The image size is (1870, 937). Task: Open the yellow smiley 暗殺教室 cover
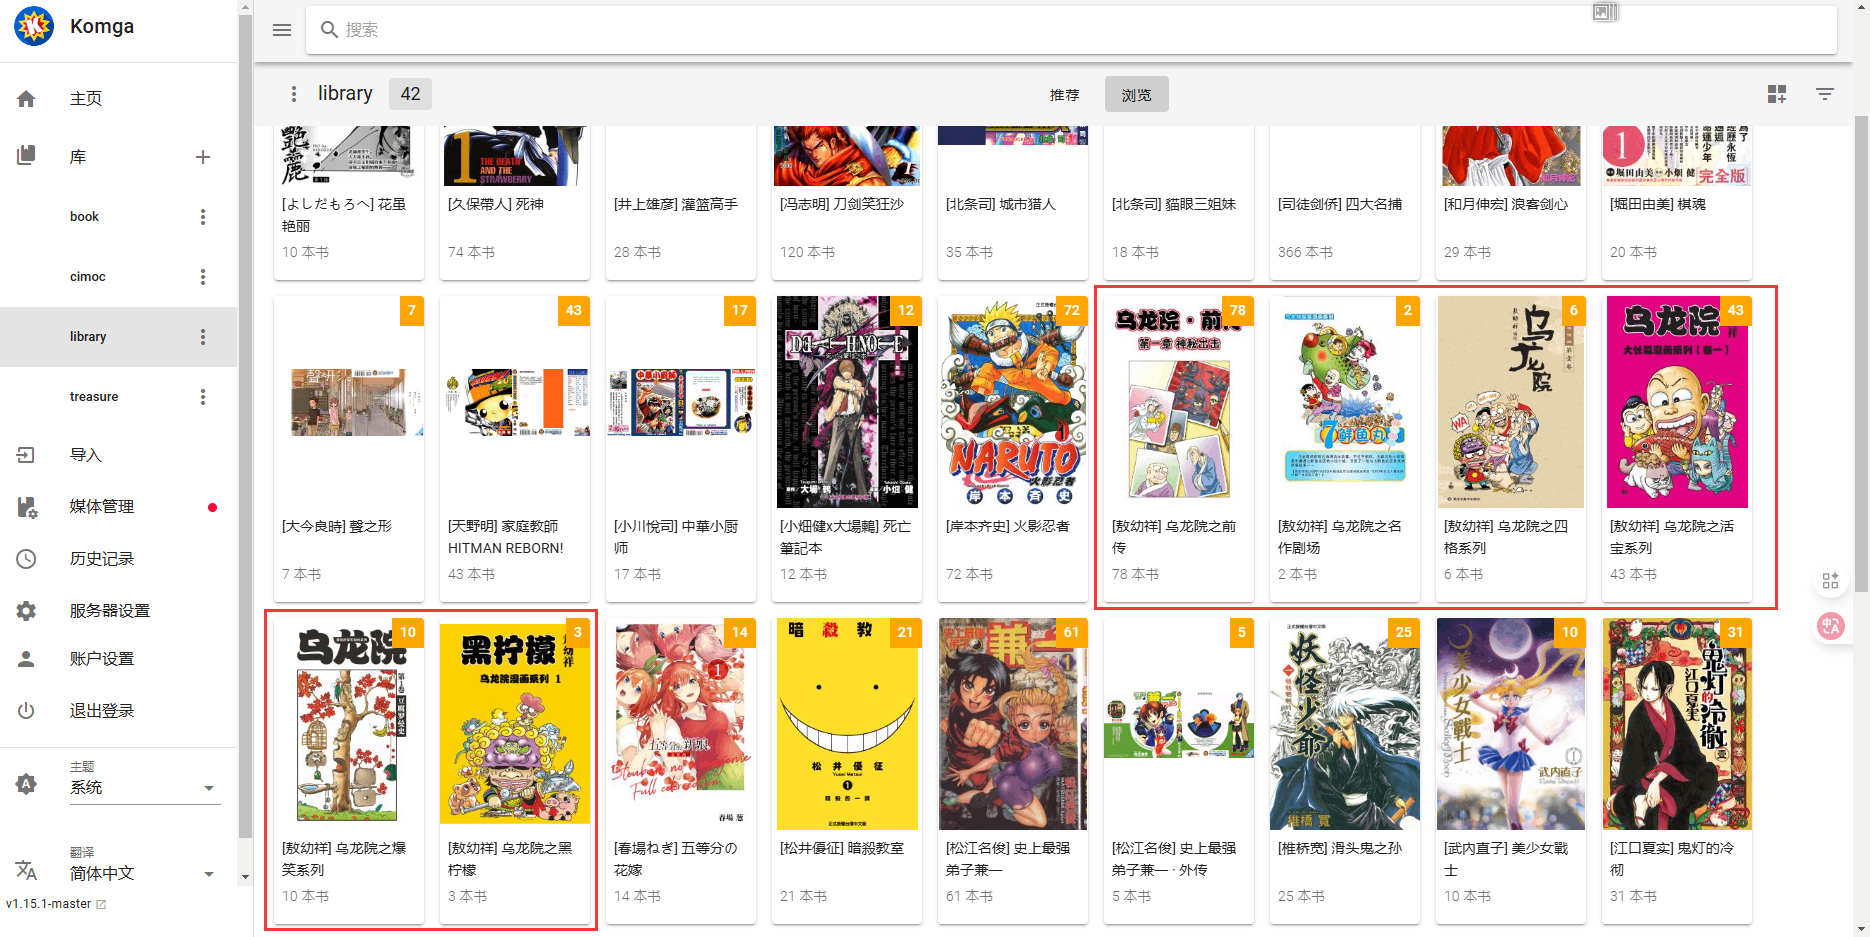click(x=846, y=724)
